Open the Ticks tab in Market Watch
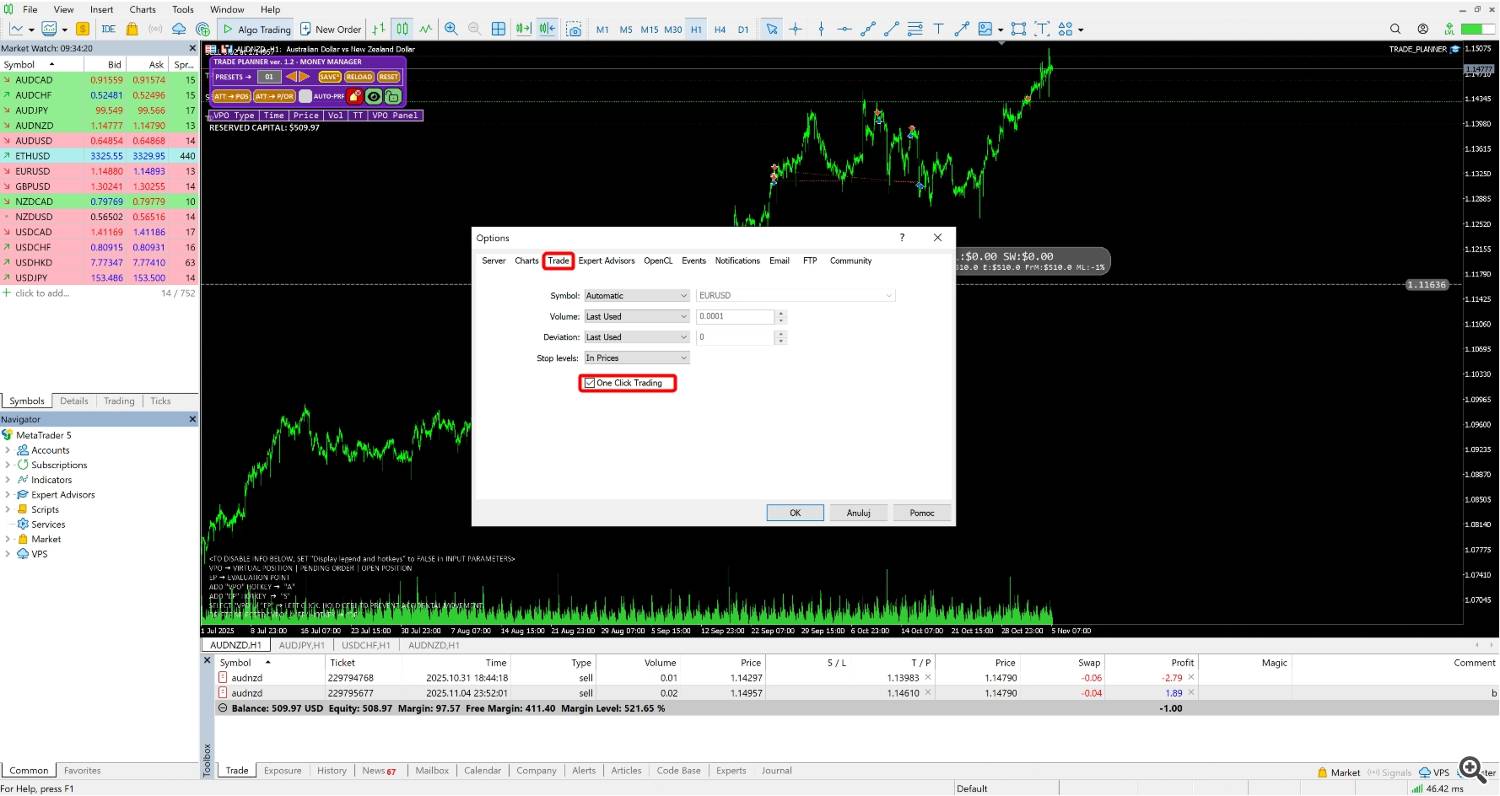The width and height of the screenshot is (1500, 796). pos(160,401)
